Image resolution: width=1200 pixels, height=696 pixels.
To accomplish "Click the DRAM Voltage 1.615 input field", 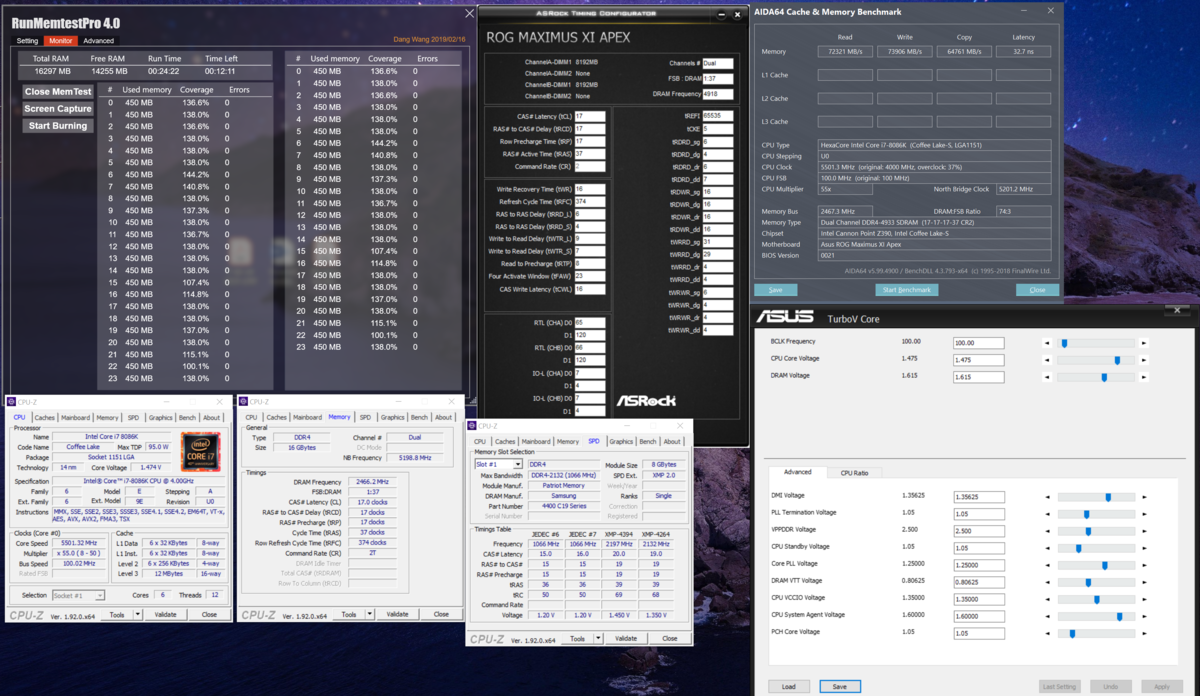I will coord(978,377).
